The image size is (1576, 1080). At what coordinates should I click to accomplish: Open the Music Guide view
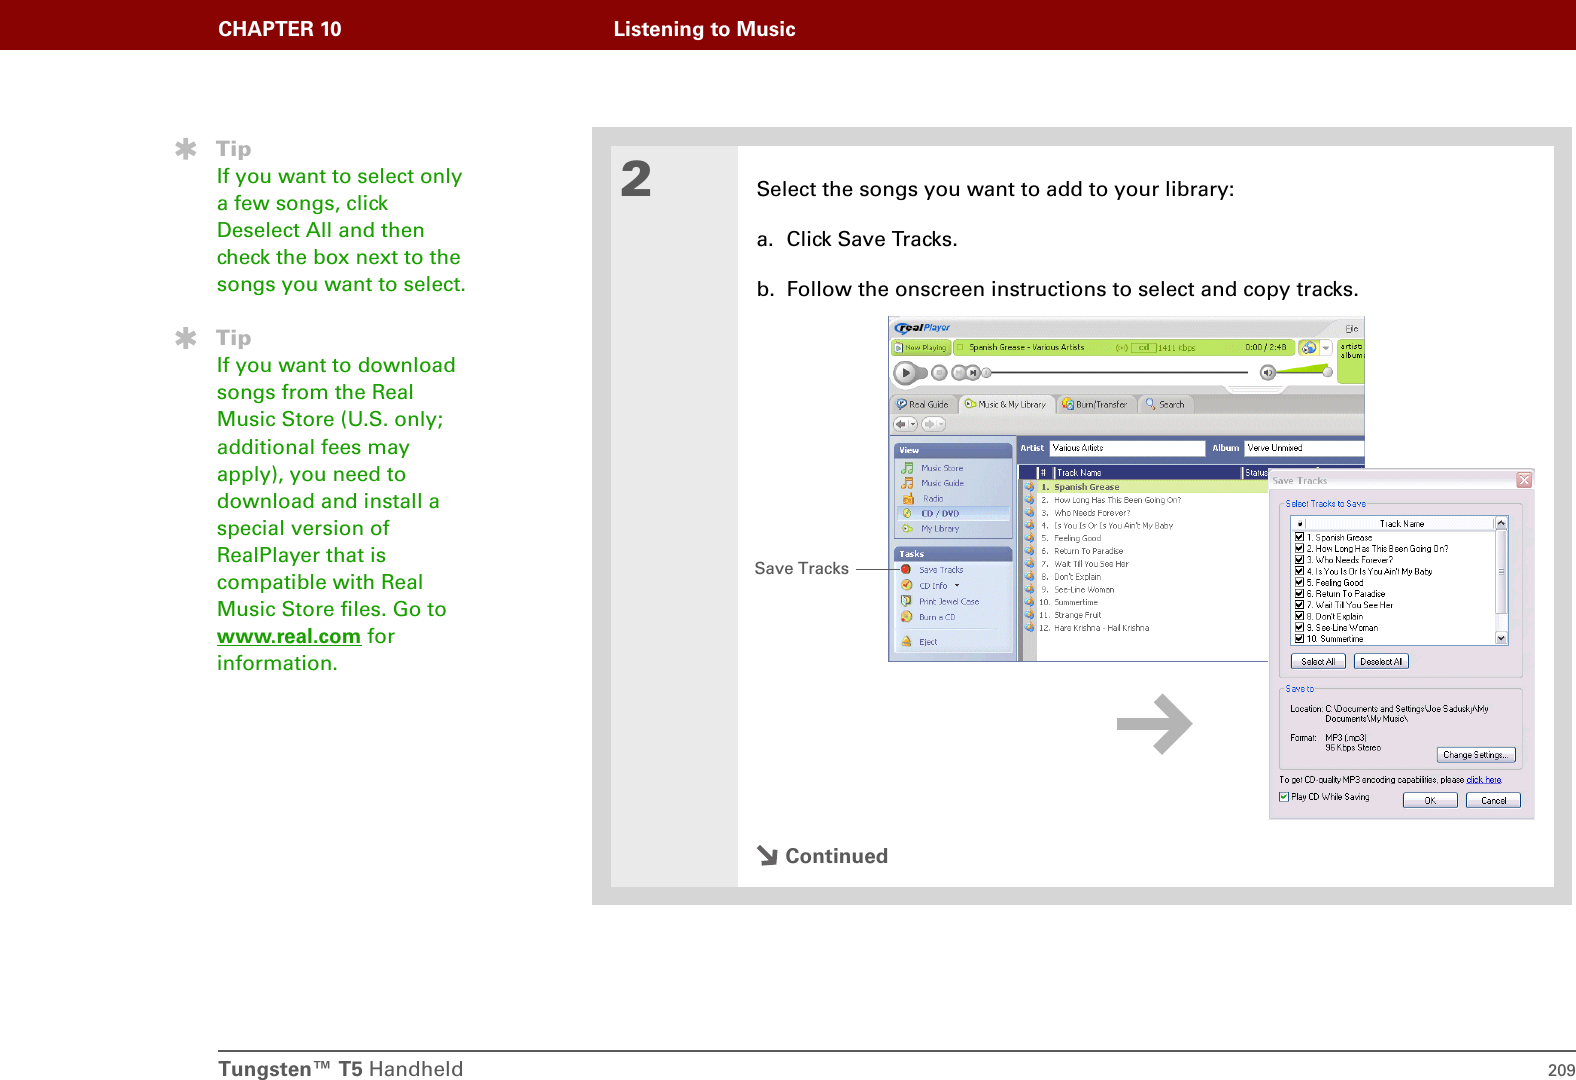point(942,483)
